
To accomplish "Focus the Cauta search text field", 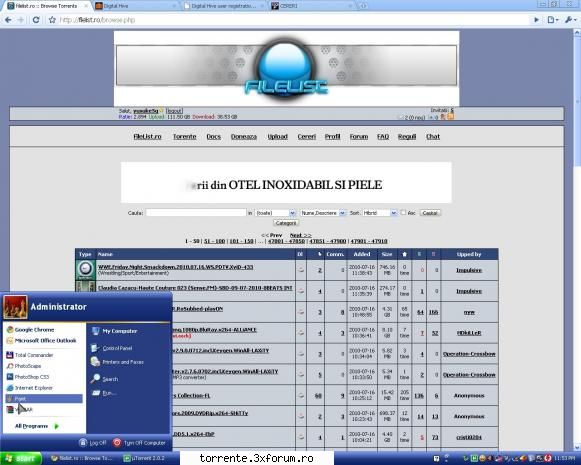I will 196,213.
